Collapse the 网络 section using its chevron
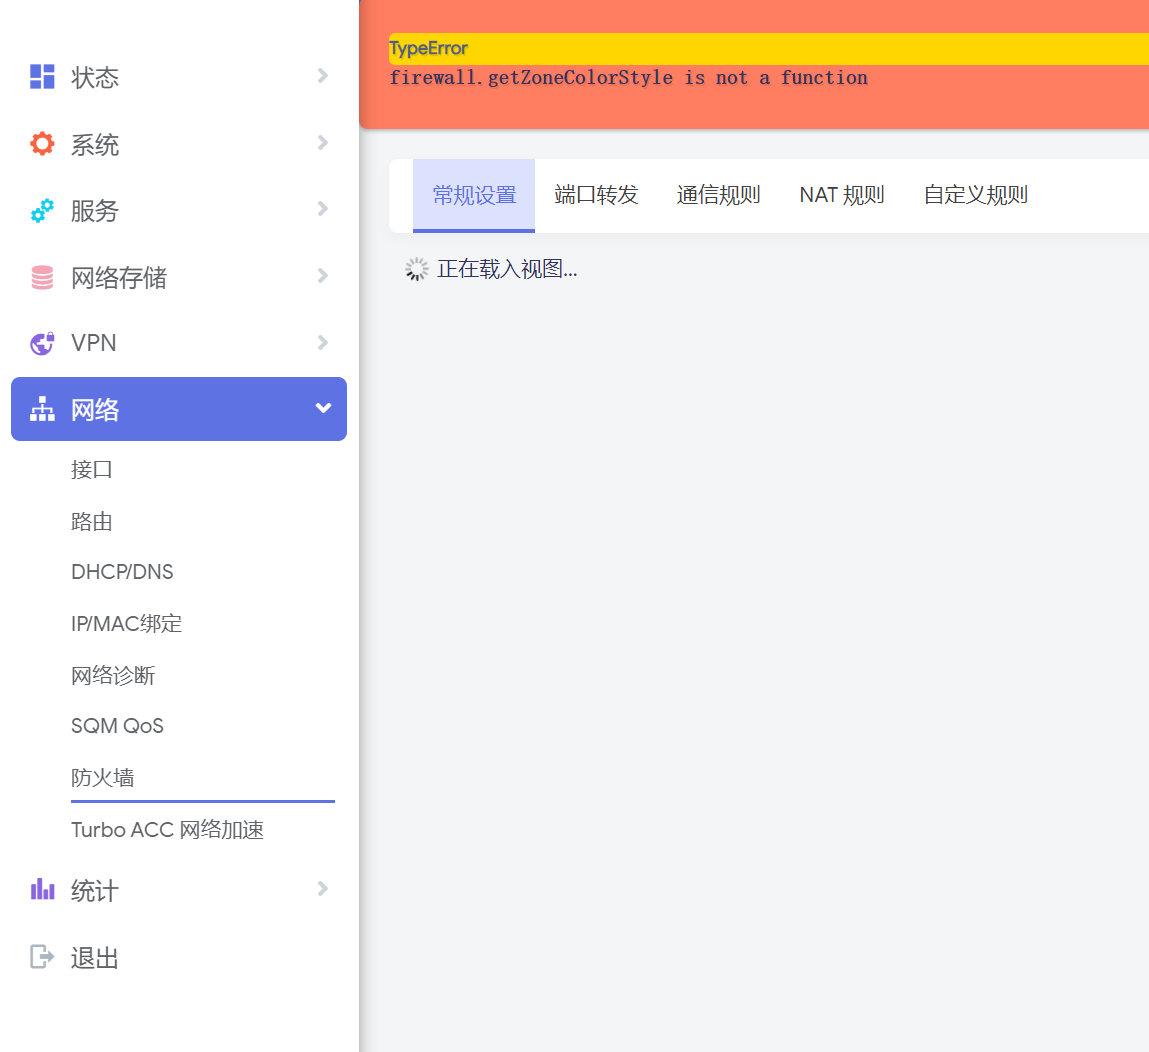 click(x=322, y=408)
